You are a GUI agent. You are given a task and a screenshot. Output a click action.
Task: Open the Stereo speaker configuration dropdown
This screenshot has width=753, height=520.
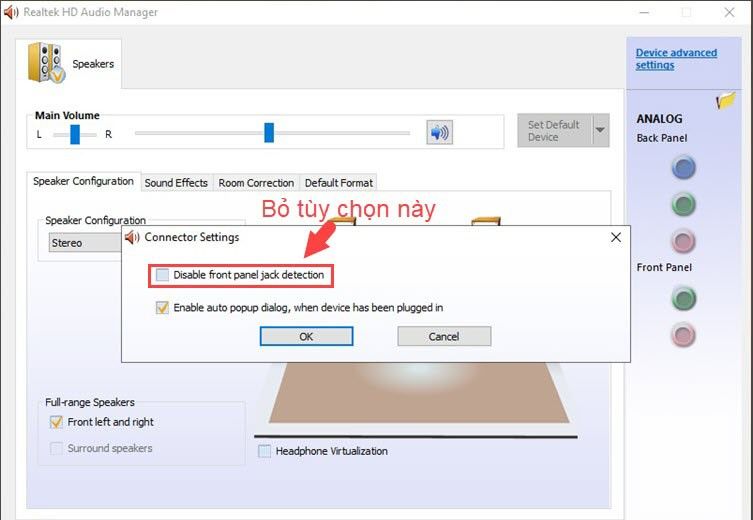85,243
